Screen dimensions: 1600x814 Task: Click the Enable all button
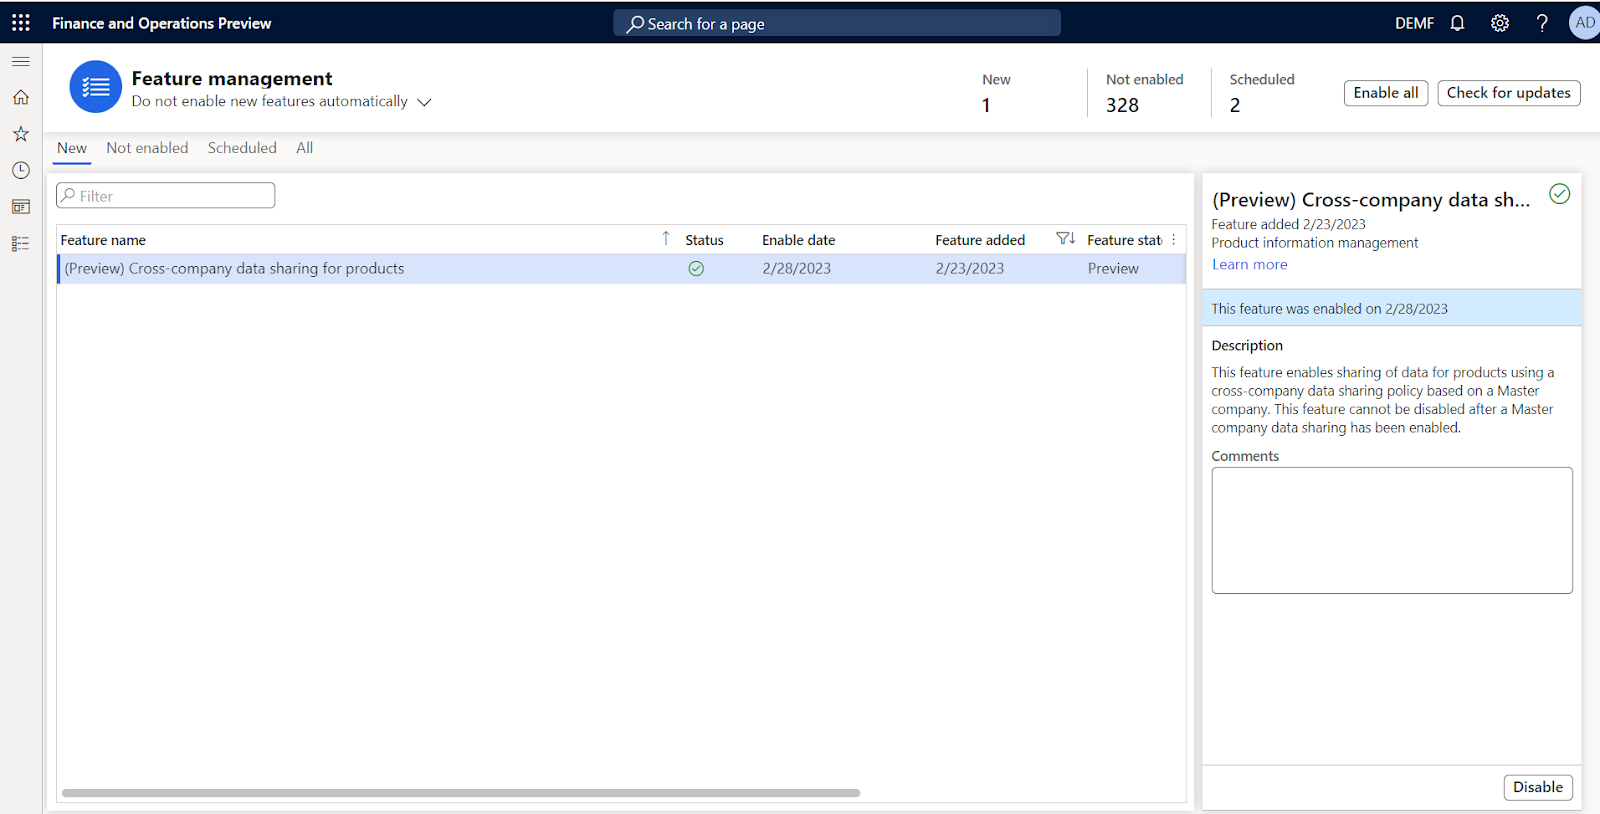pyautogui.click(x=1386, y=93)
